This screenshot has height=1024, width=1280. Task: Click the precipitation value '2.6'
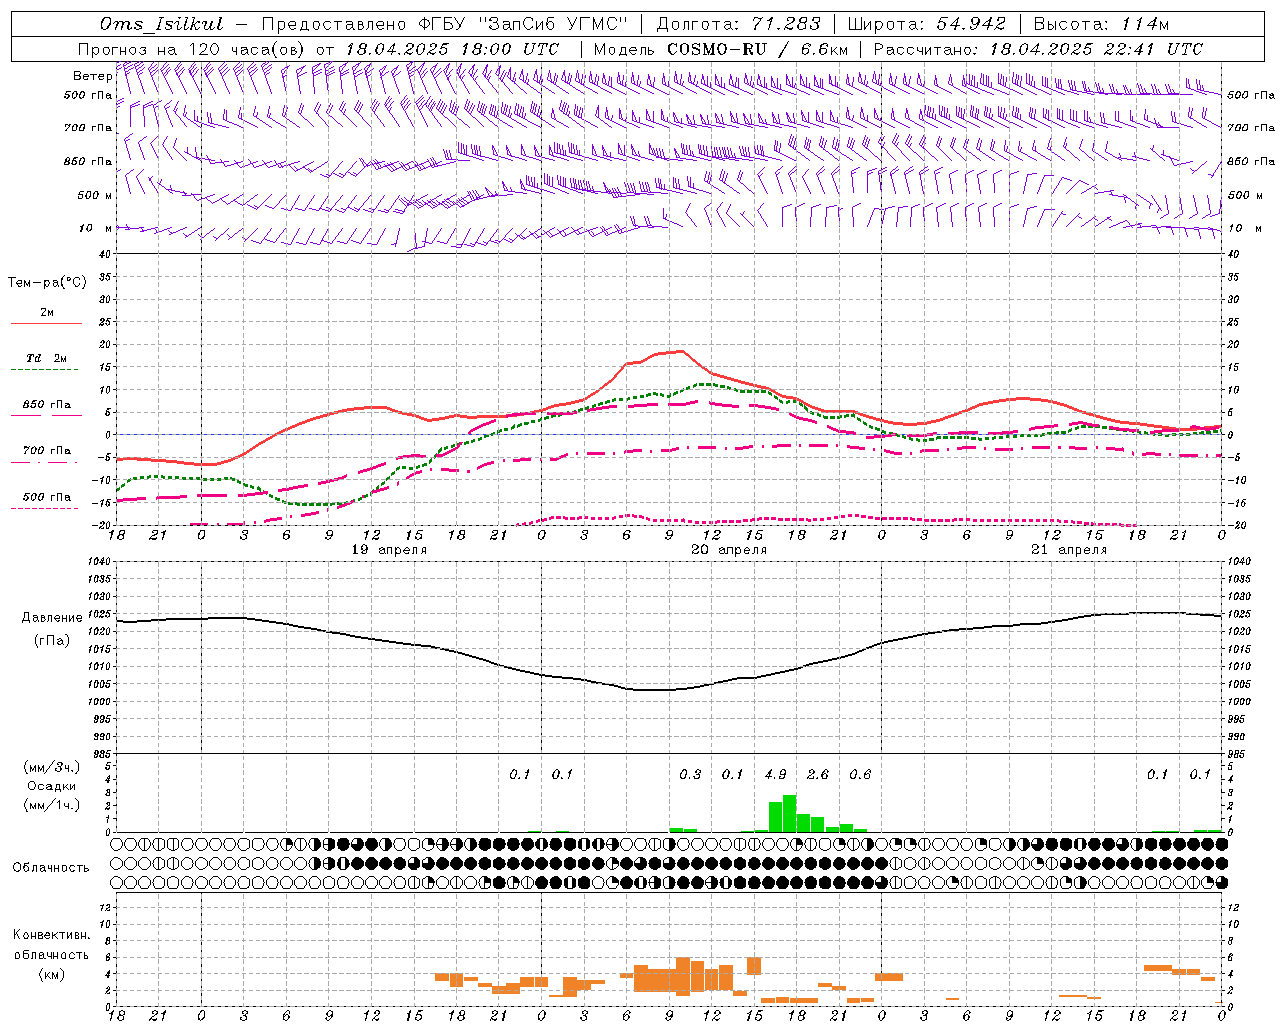pos(817,774)
